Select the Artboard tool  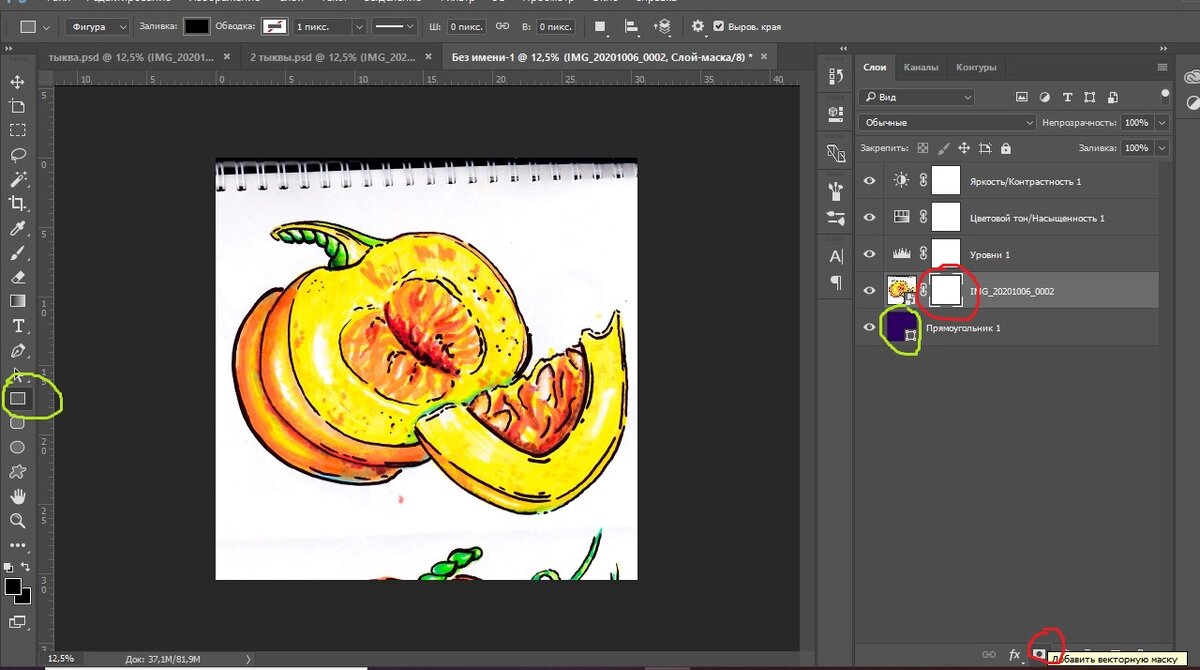[x=17, y=106]
